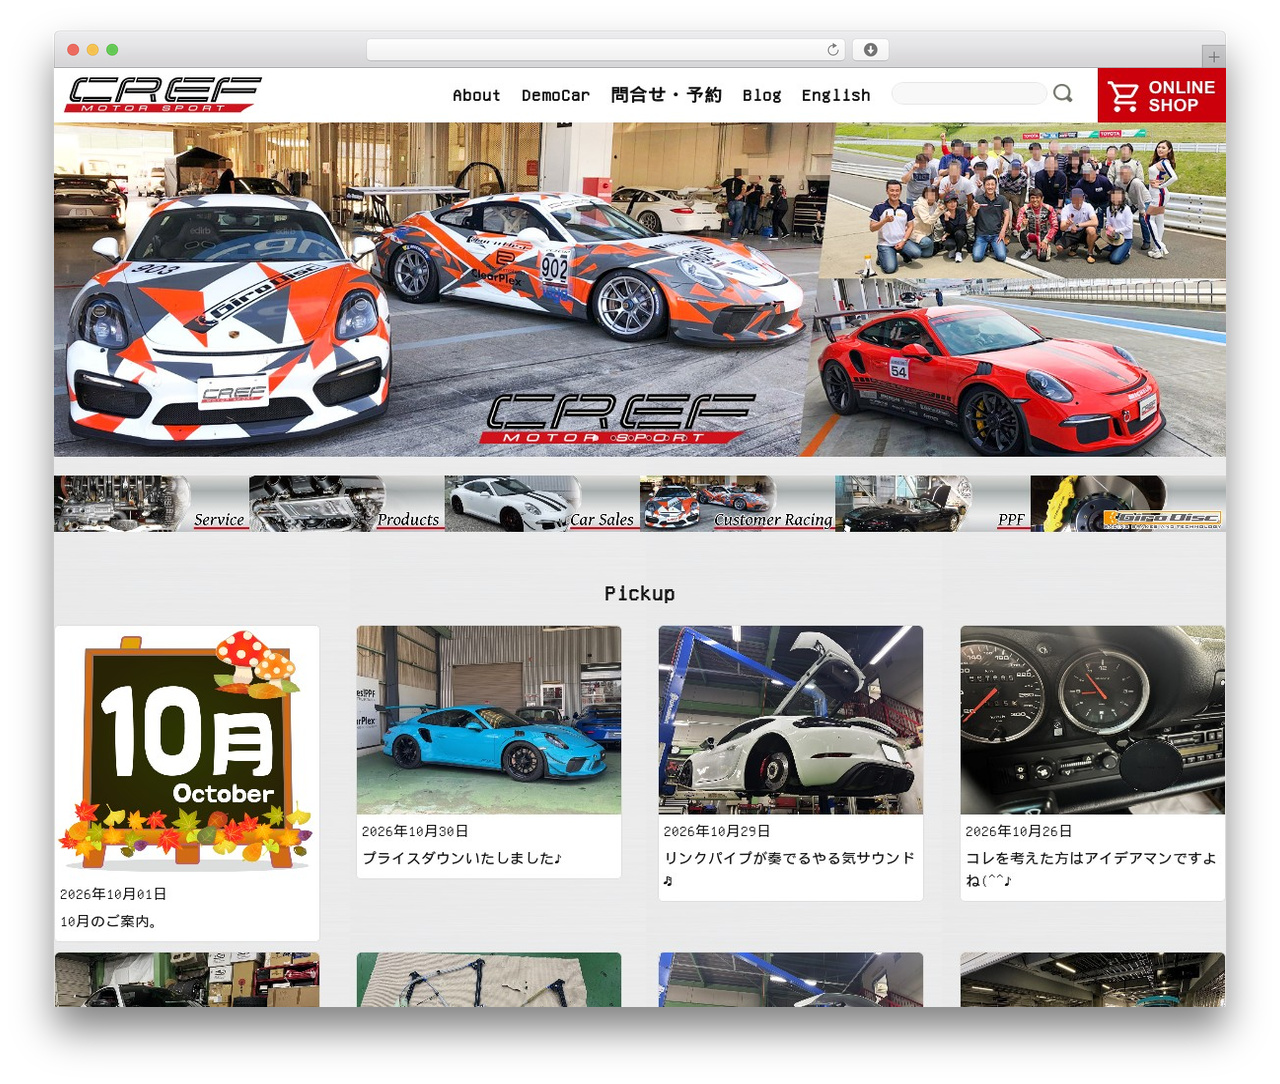Click the CREF Motor Sport header logo
Screen dimensions: 1280x1084
coord(163,94)
